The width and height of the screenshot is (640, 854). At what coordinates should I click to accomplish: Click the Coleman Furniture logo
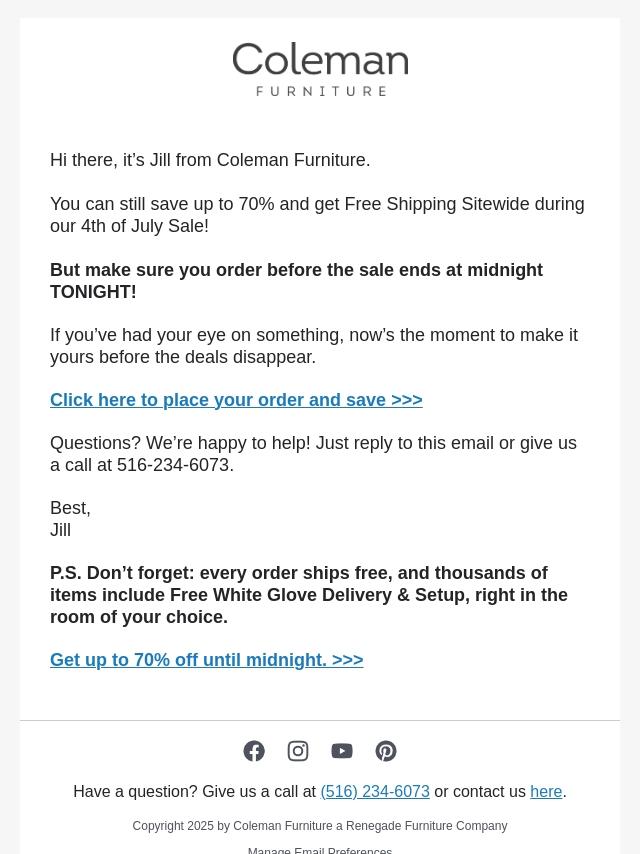320,69
